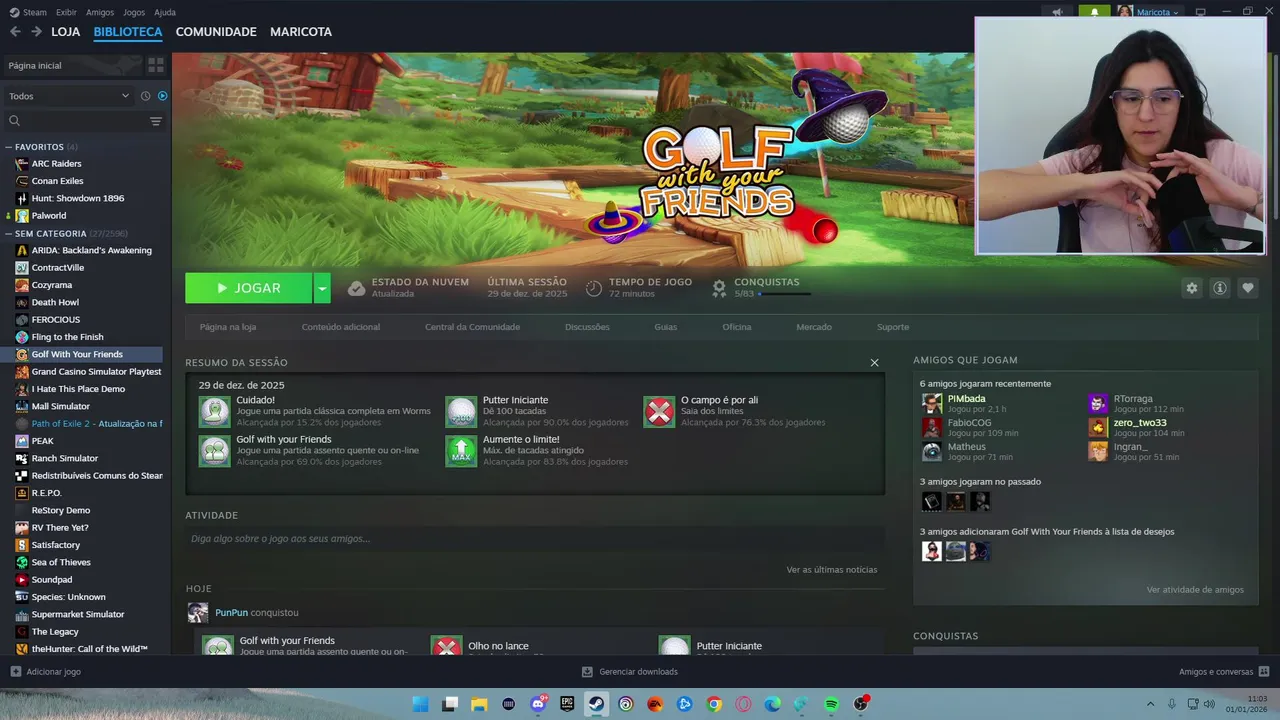Viewport: 1280px width, 720px height.
Task: Open advanced library filter options
Action: pyautogui.click(x=156, y=121)
